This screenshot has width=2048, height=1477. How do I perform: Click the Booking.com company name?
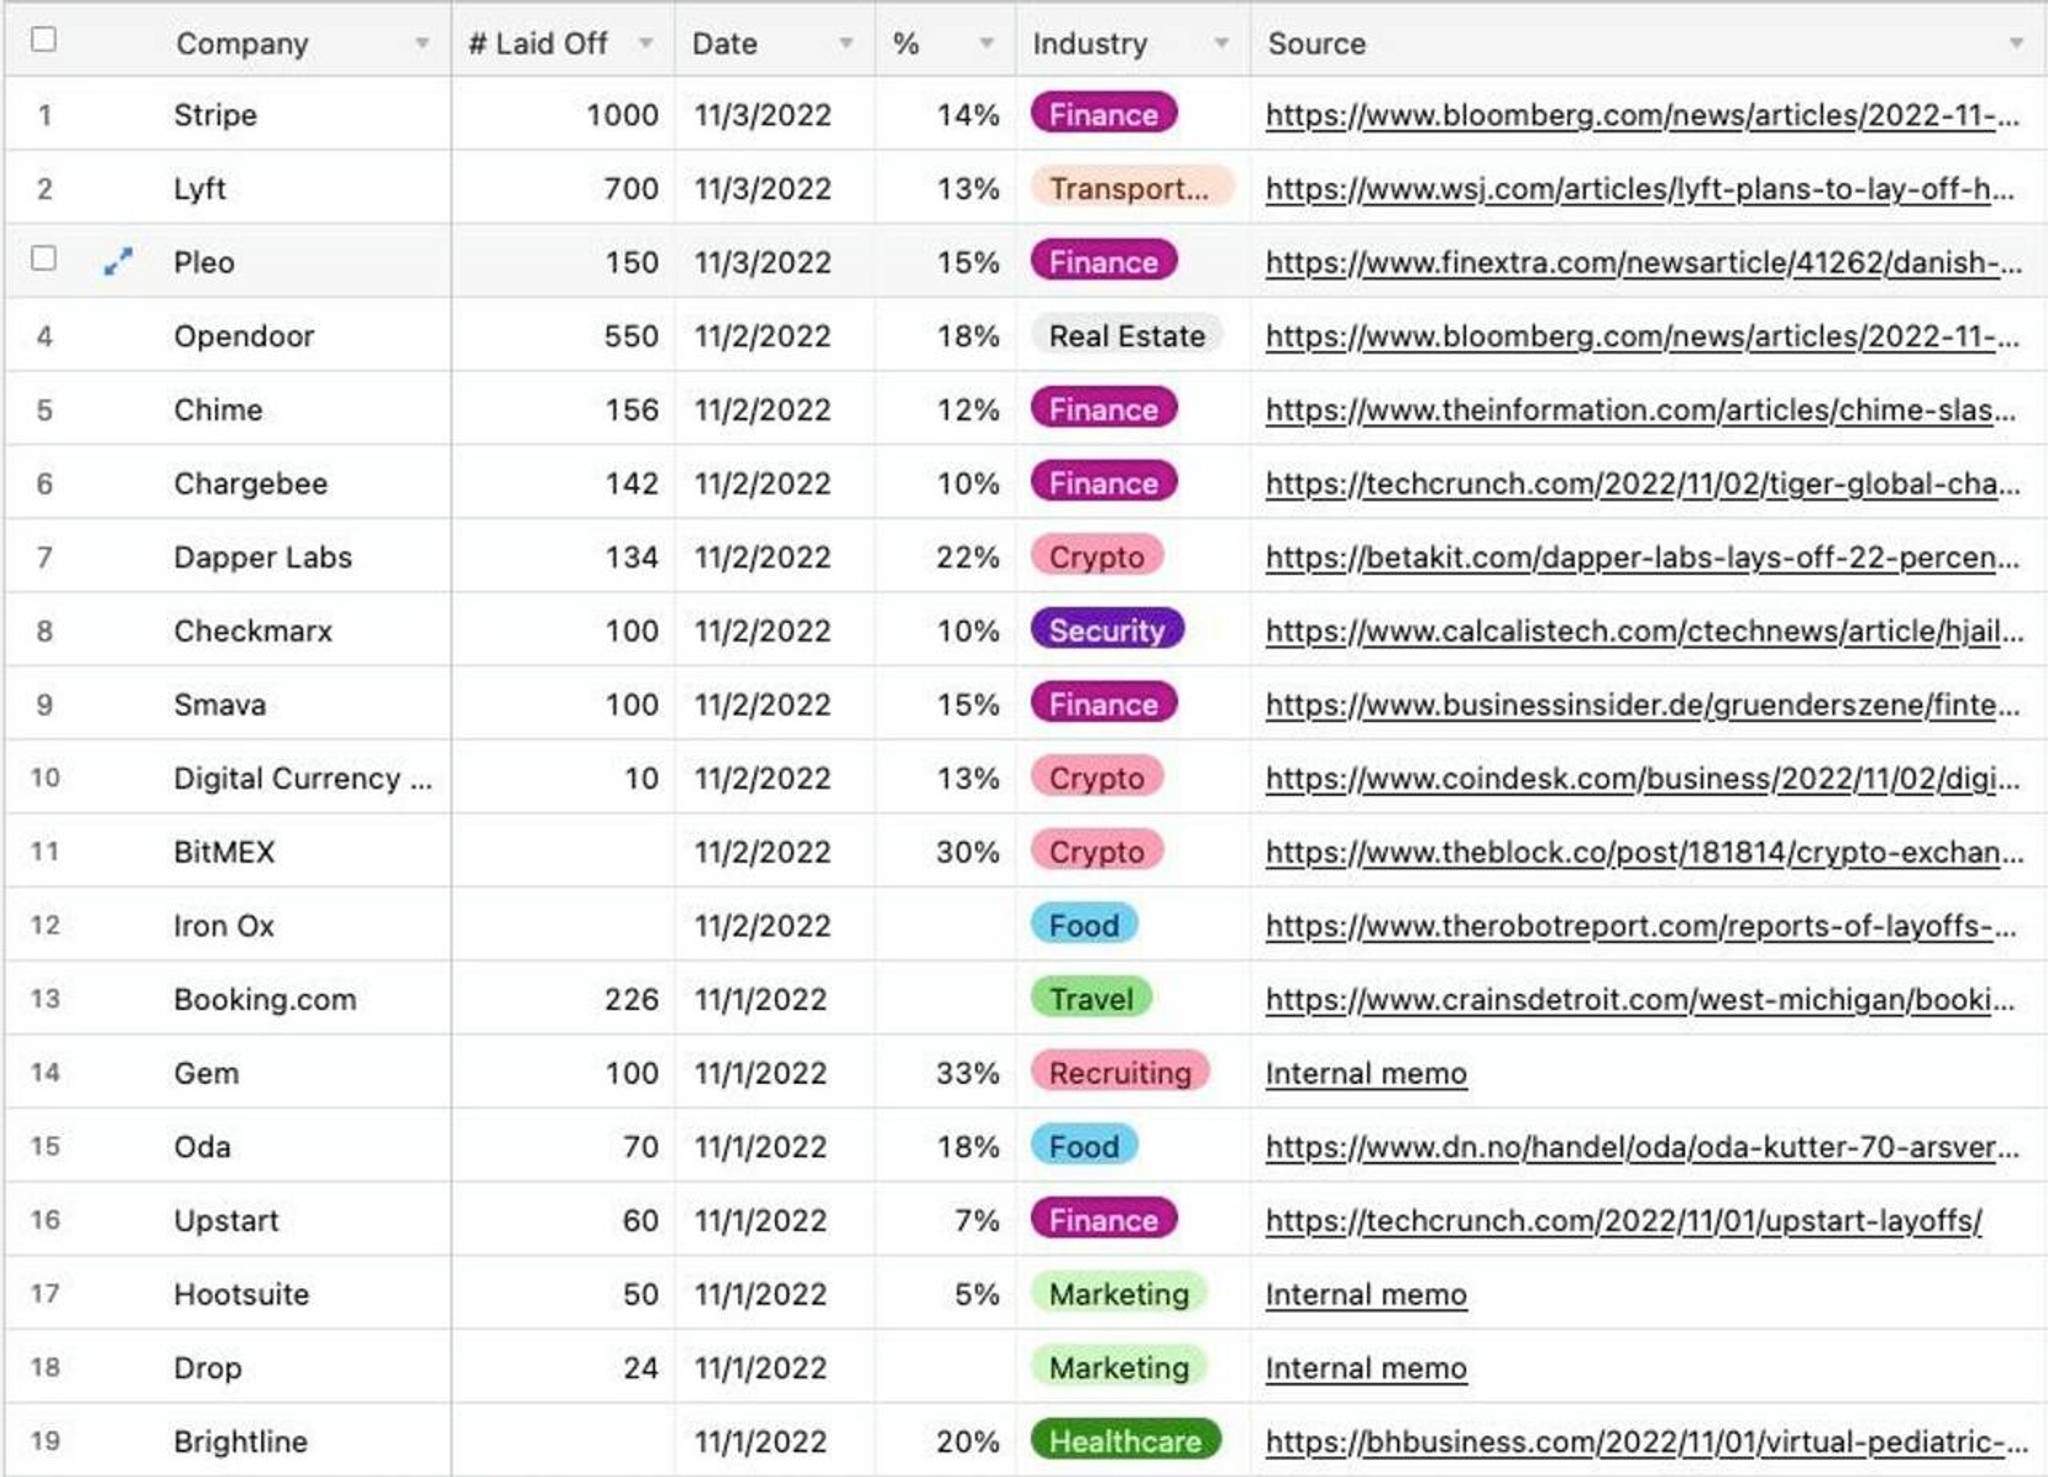(x=265, y=1000)
